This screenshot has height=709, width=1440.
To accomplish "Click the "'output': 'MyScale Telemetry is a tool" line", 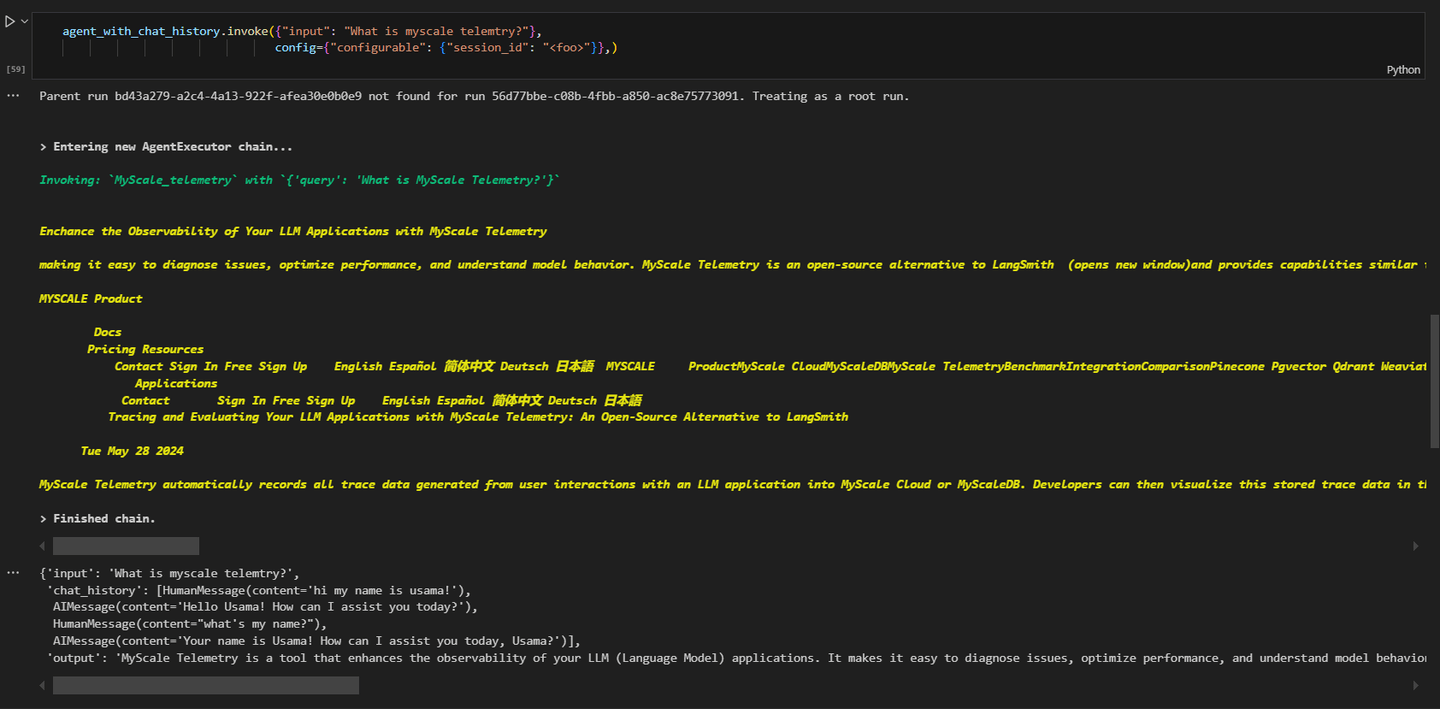I will 736,658.
